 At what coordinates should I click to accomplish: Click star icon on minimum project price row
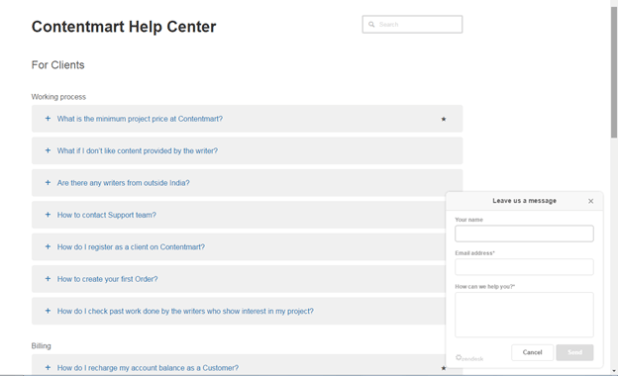point(443,119)
